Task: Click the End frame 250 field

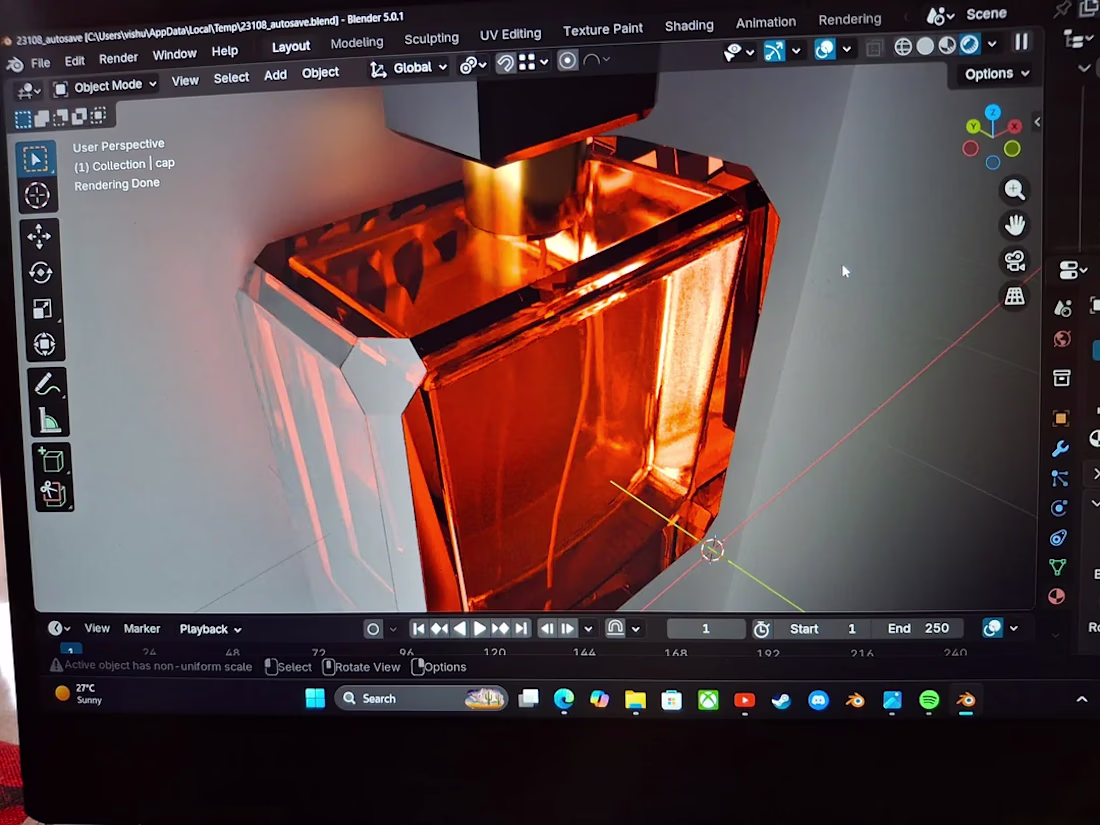Action: 918,629
